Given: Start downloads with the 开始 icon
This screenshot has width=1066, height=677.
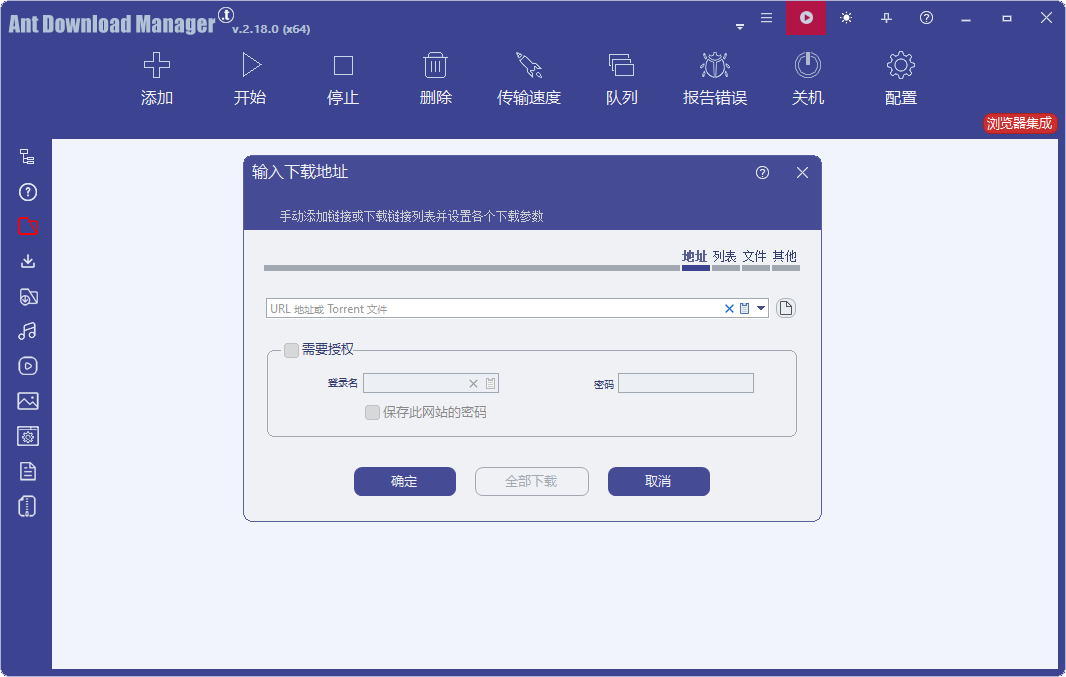Looking at the screenshot, I should (x=251, y=65).
